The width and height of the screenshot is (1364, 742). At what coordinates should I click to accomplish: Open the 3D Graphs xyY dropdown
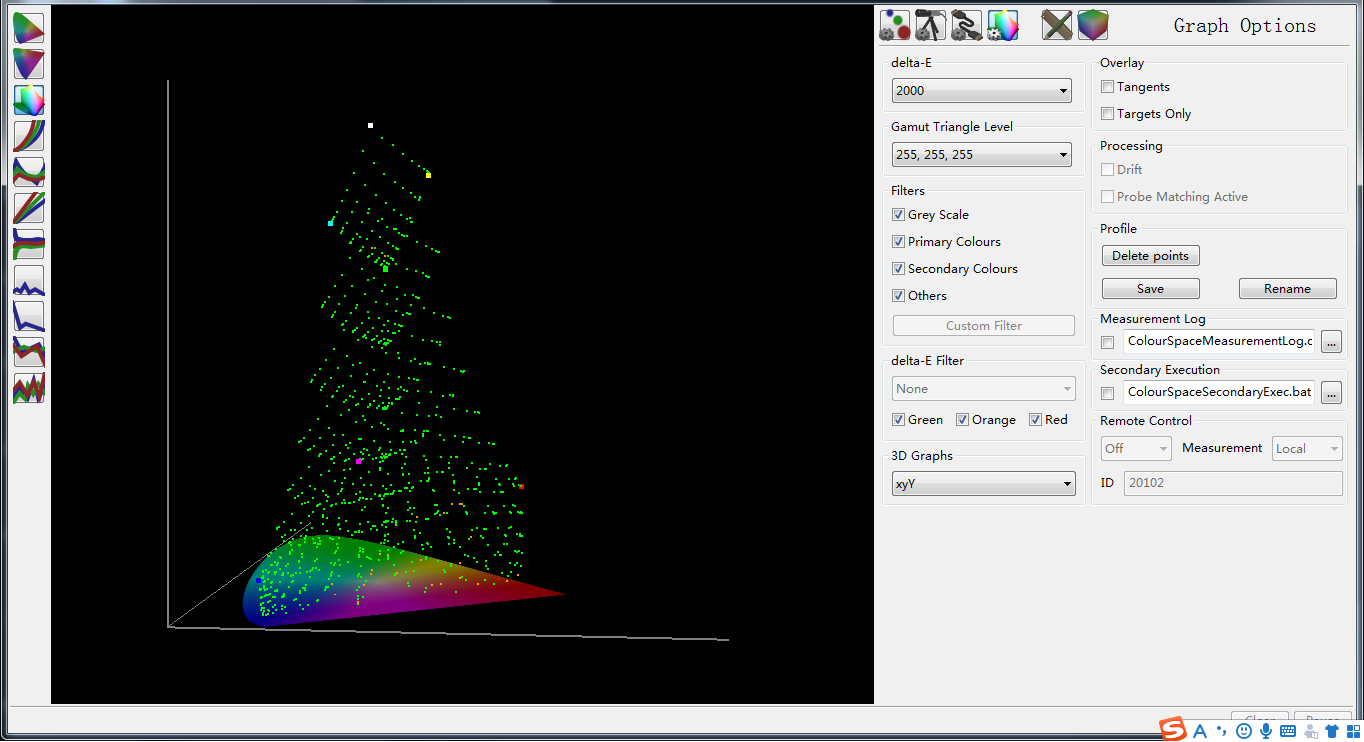click(x=983, y=484)
